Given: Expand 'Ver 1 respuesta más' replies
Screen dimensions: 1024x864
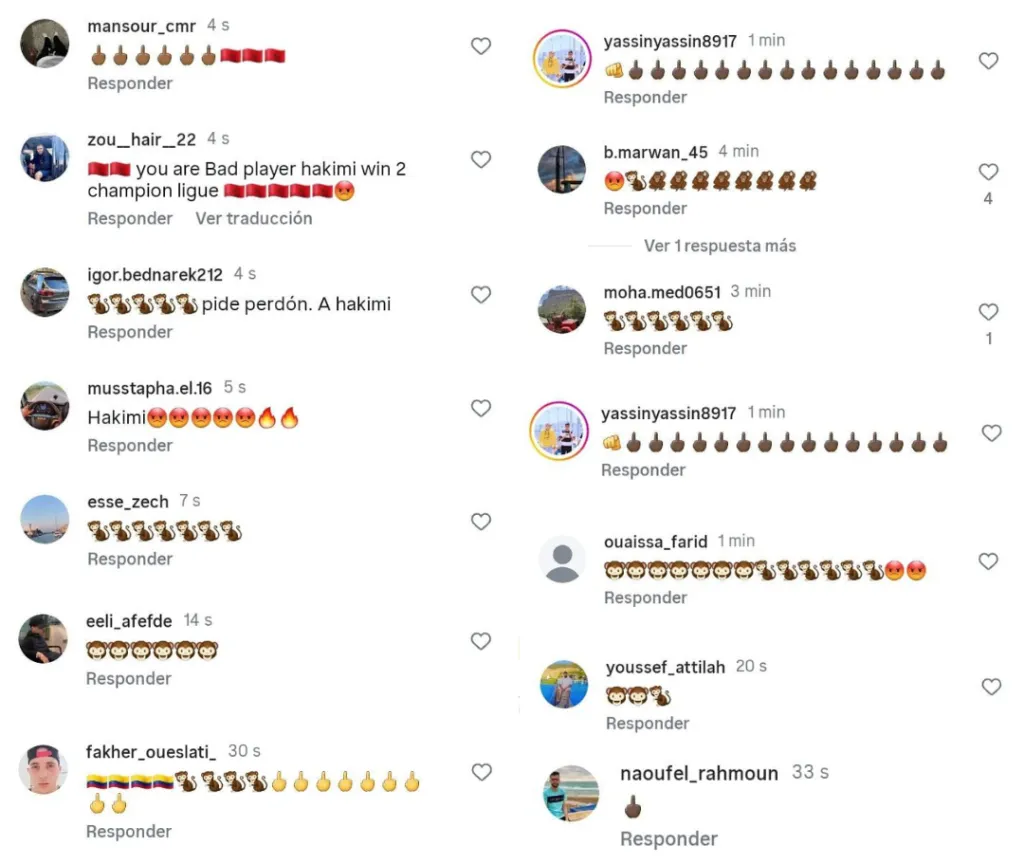Looking at the screenshot, I should 720,246.
